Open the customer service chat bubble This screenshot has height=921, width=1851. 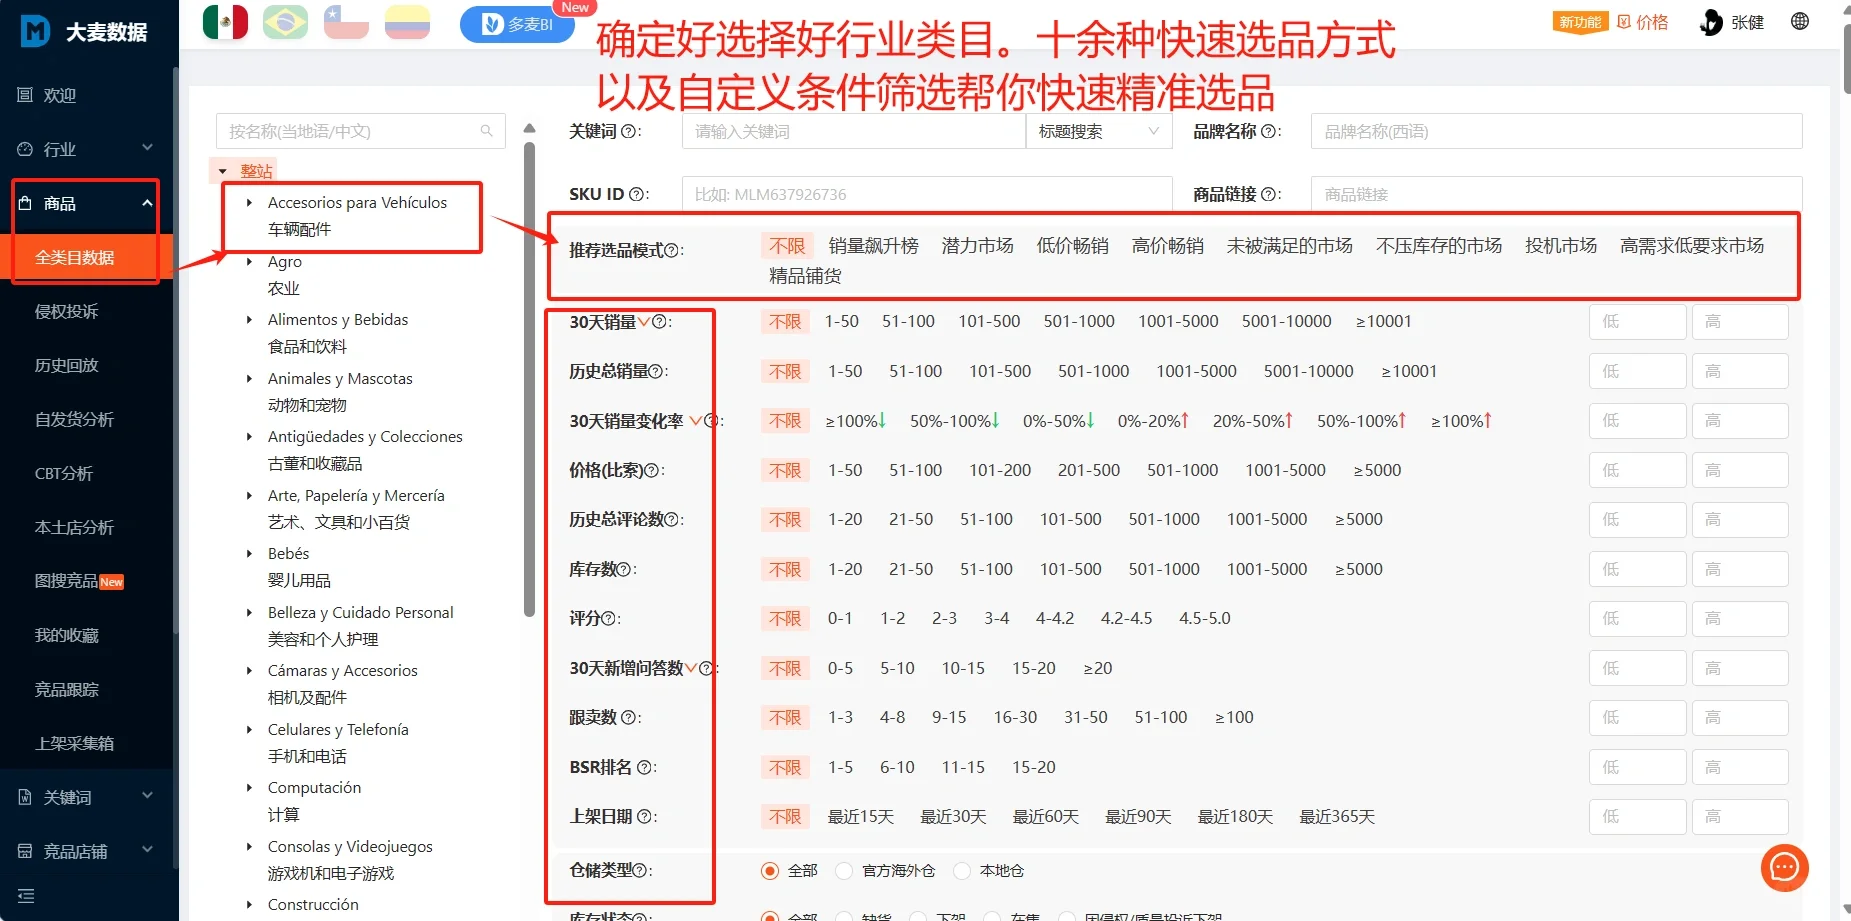click(1784, 868)
